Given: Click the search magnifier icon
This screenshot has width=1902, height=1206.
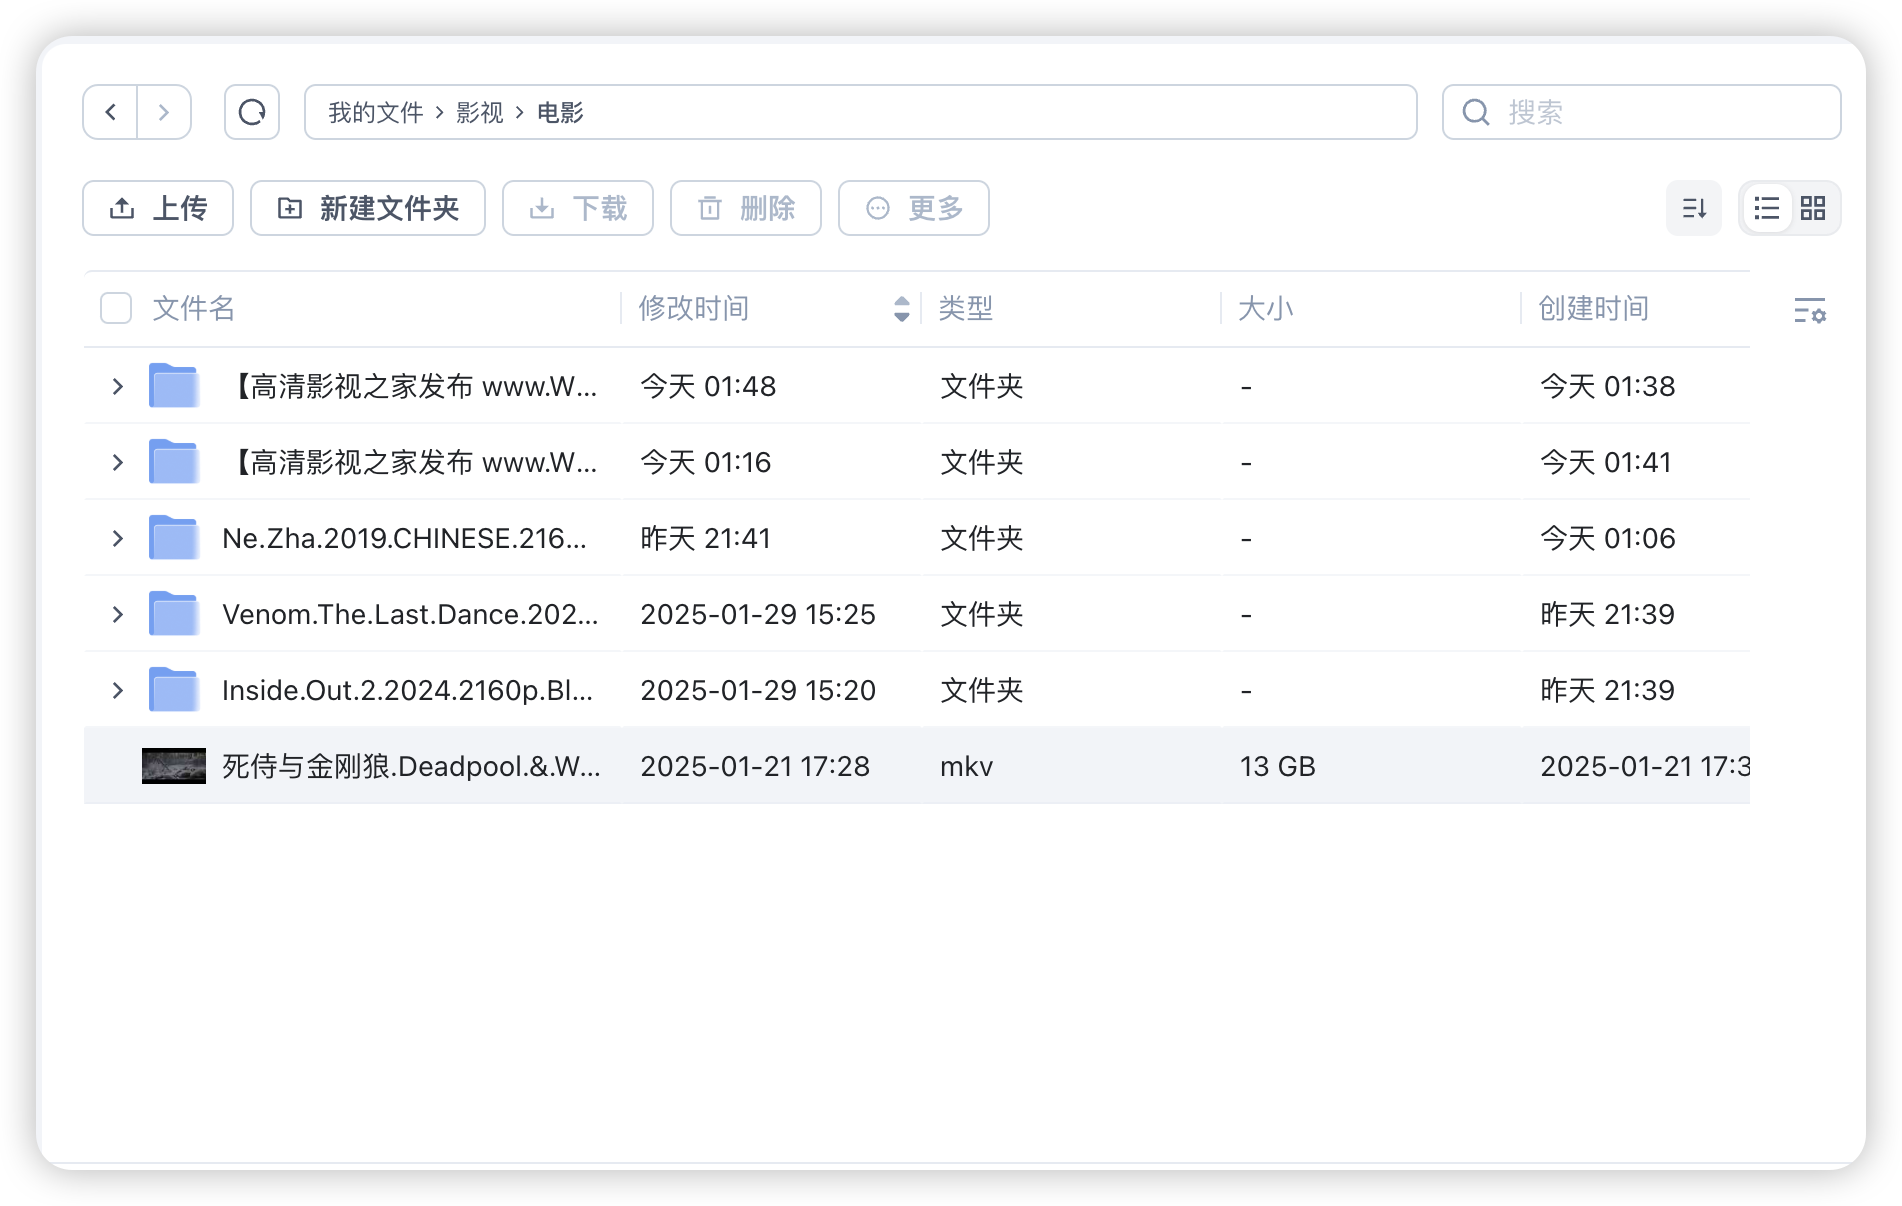Looking at the screenshot, I should [1476, 112].
